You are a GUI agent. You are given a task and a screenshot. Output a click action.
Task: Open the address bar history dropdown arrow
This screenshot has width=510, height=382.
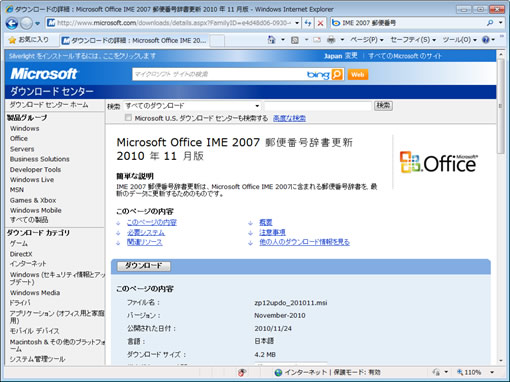(297, 23)
